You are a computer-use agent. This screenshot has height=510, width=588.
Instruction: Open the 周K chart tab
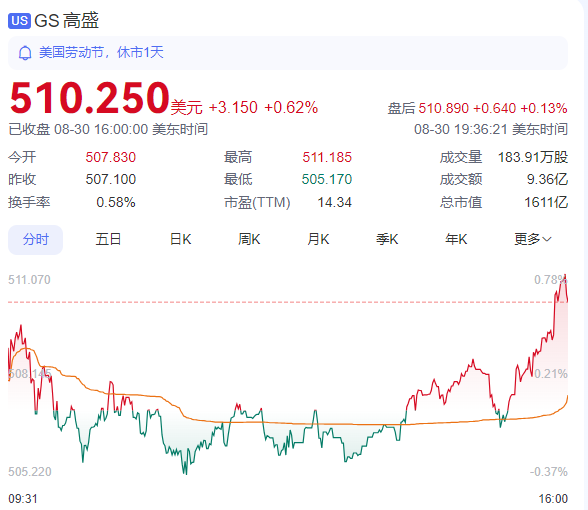pos(249,239)
